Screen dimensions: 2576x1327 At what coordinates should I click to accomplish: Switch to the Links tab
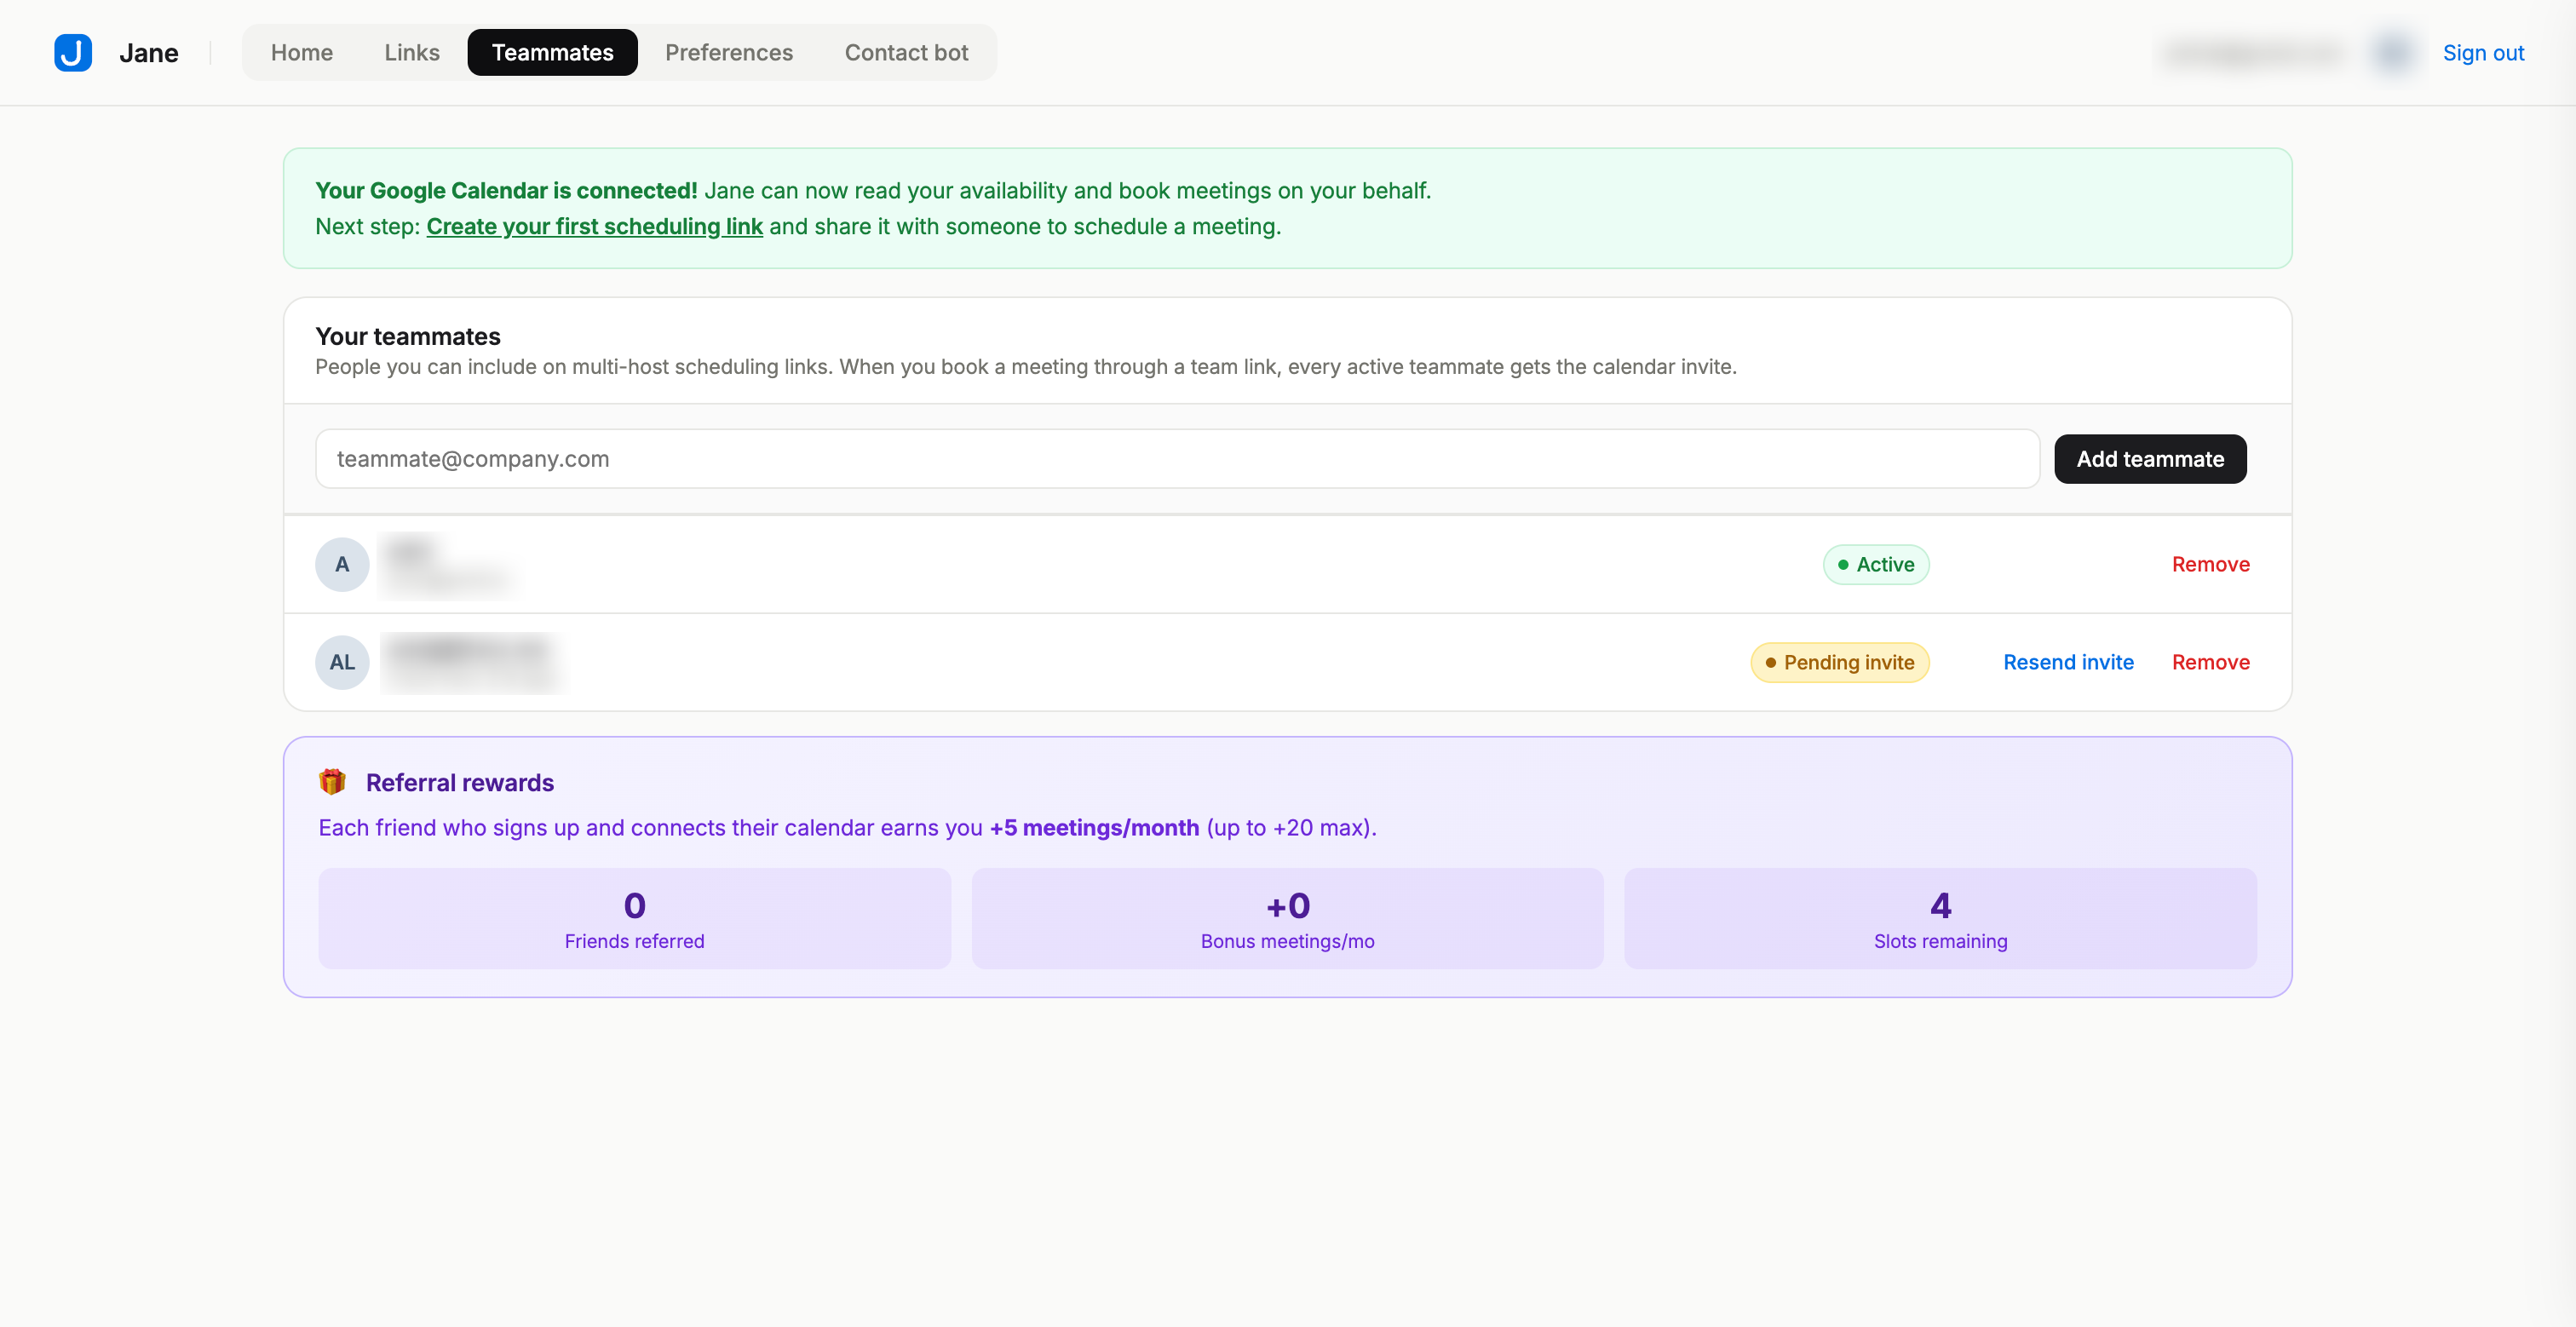pos(412,52)
